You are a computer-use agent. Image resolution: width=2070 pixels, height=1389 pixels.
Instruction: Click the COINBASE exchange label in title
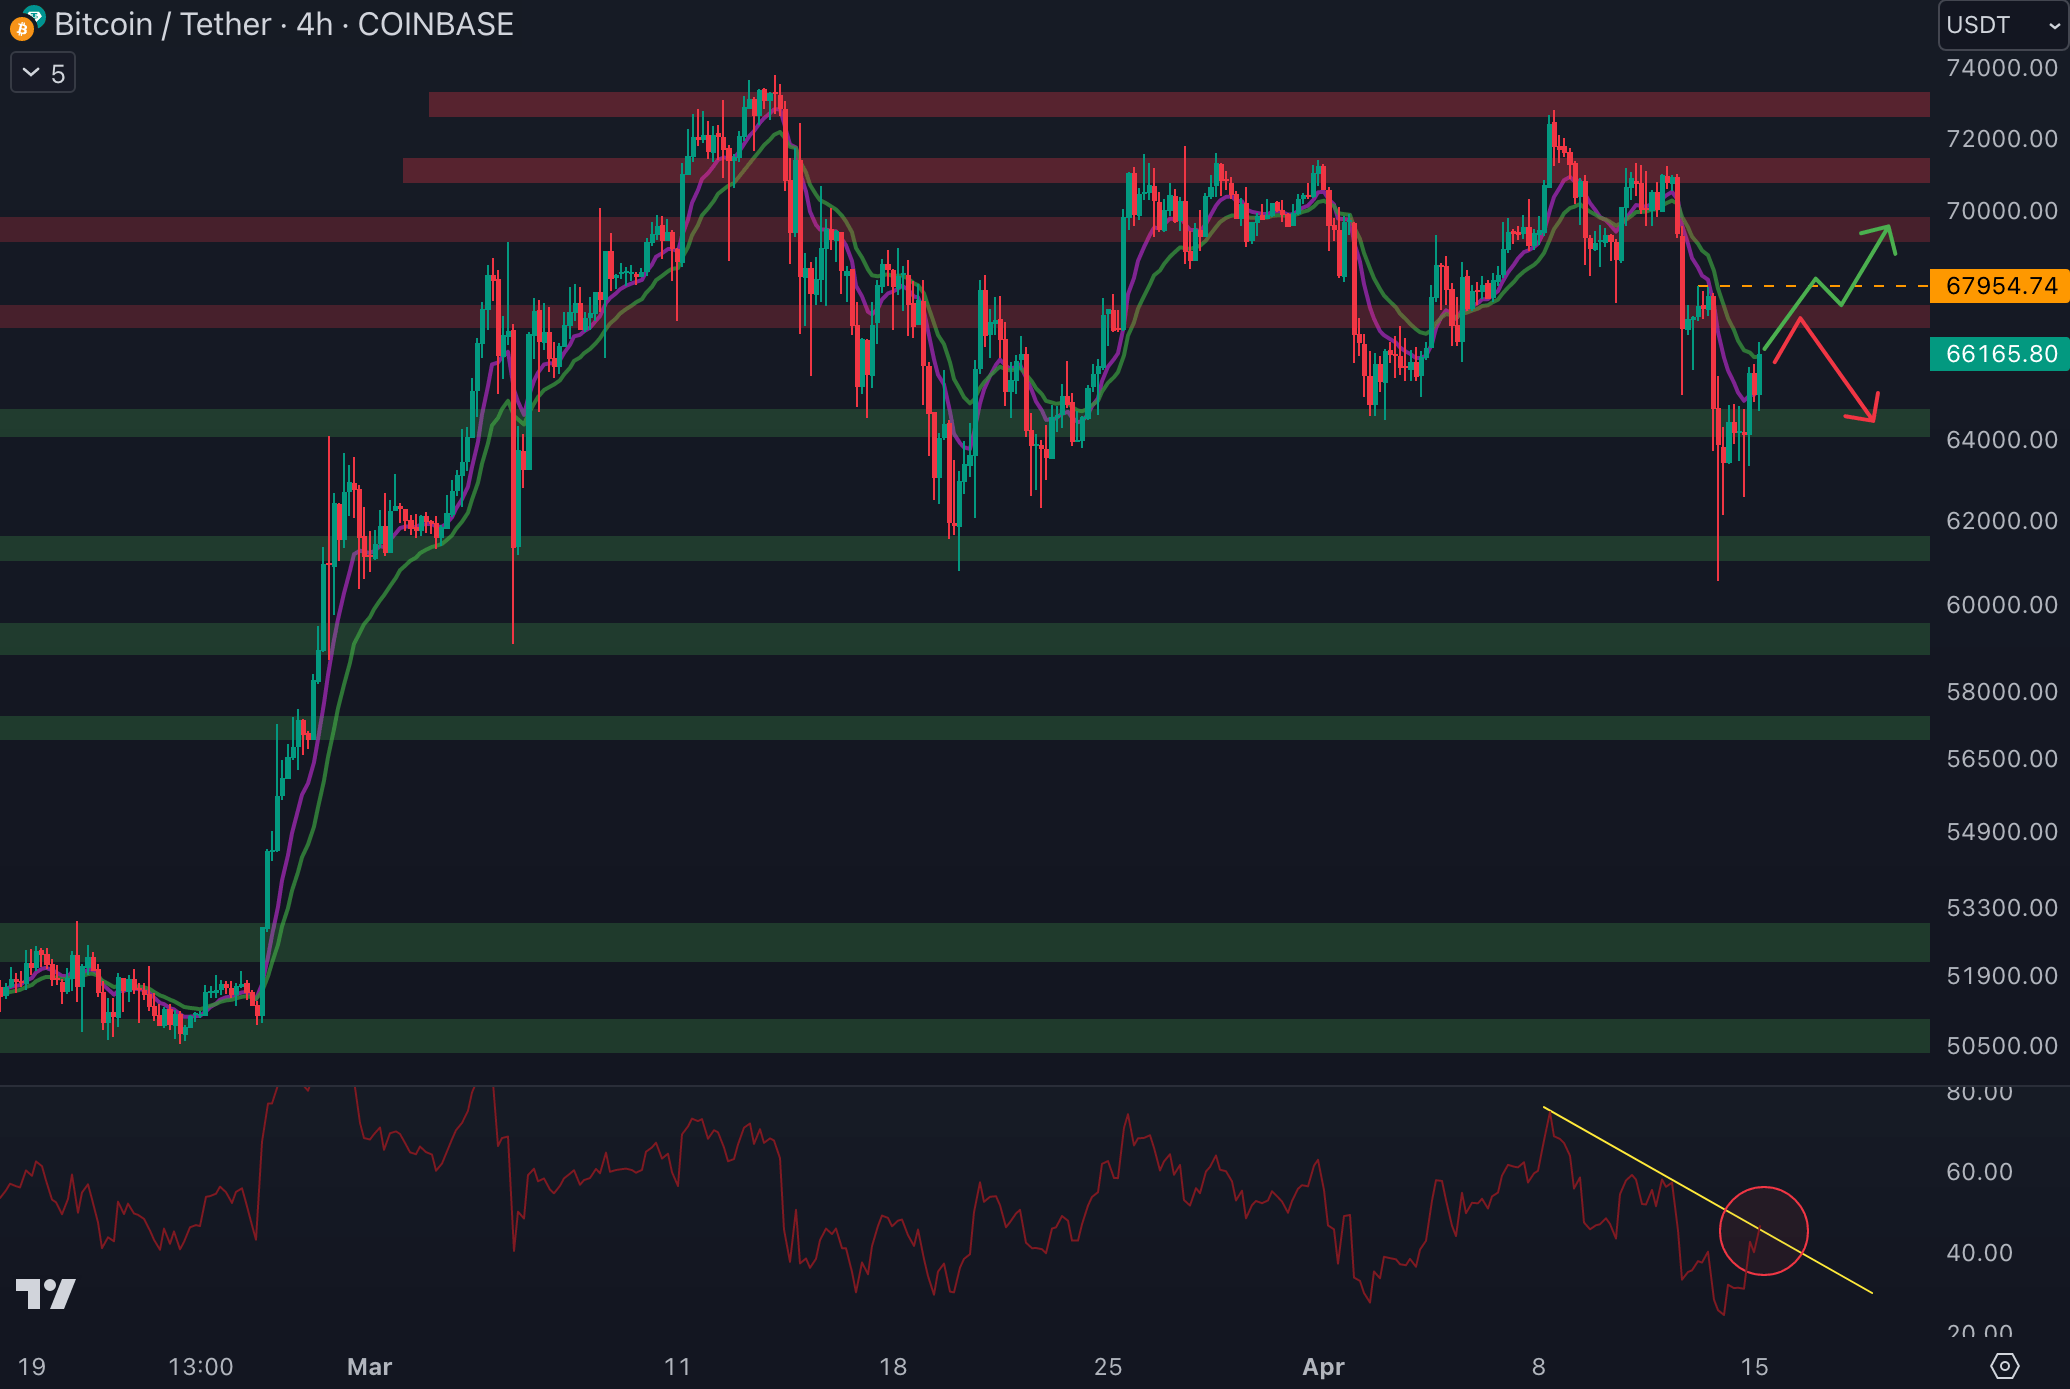pos(435,24)
